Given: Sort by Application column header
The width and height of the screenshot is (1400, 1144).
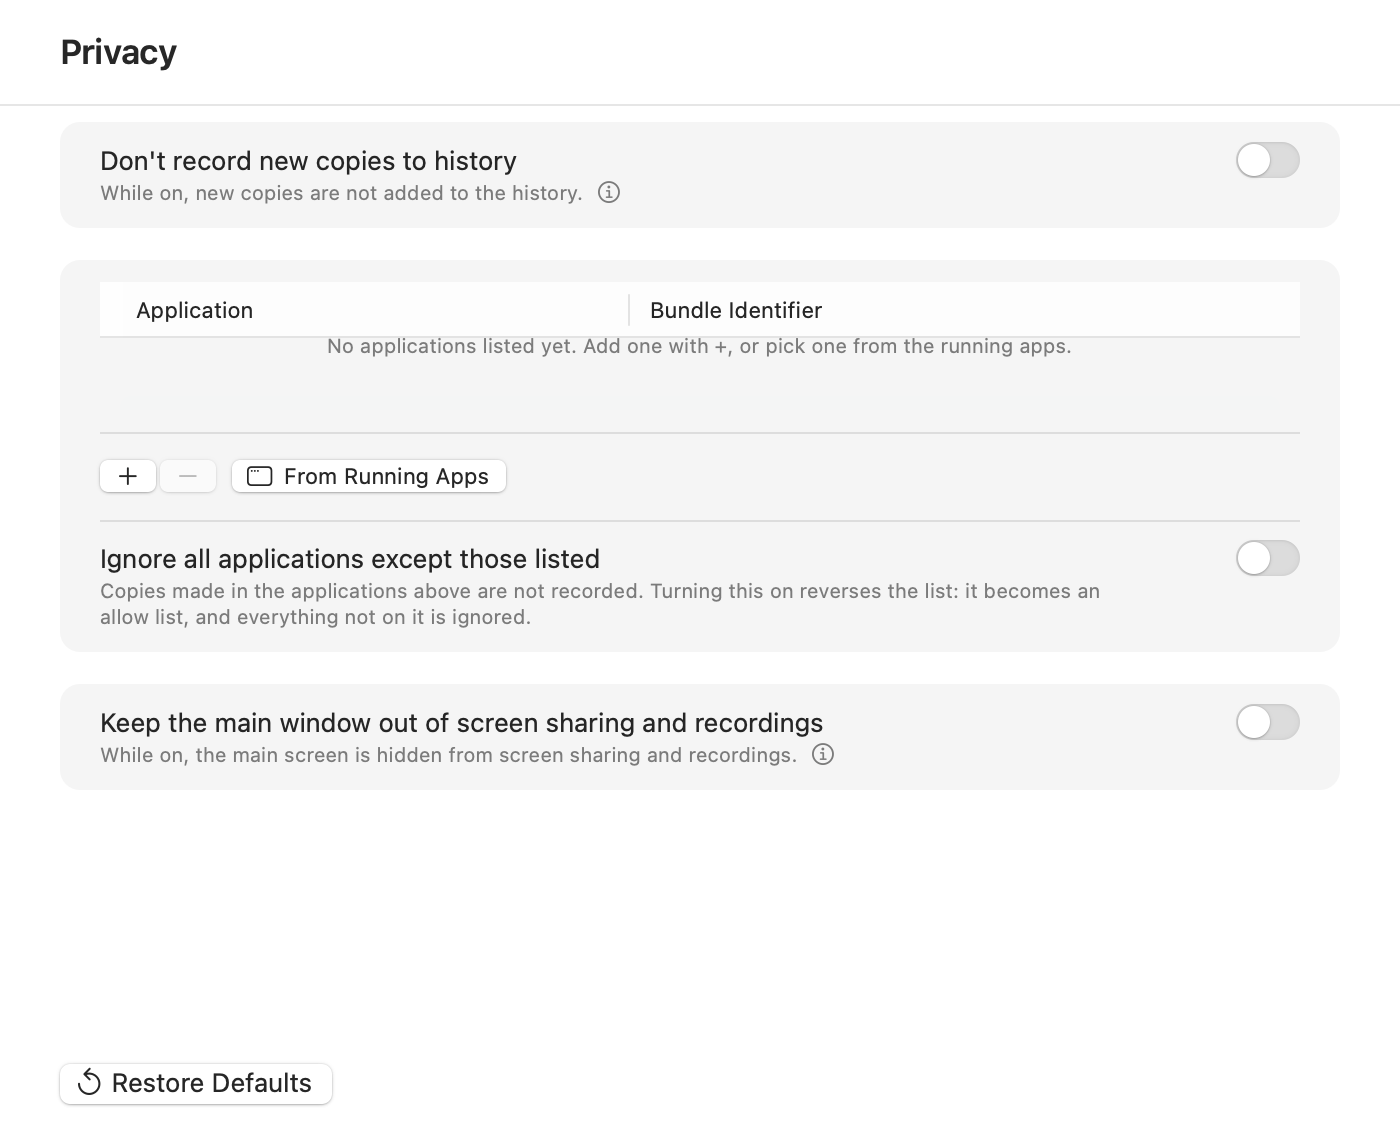Looking at the screenshot, I should click(x=364, y=310).
